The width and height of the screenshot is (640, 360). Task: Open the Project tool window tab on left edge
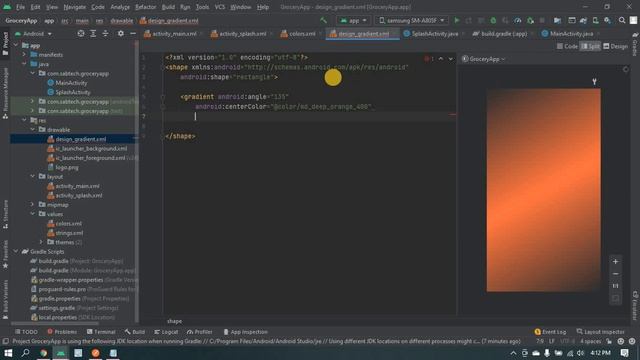tap(5, 44)
